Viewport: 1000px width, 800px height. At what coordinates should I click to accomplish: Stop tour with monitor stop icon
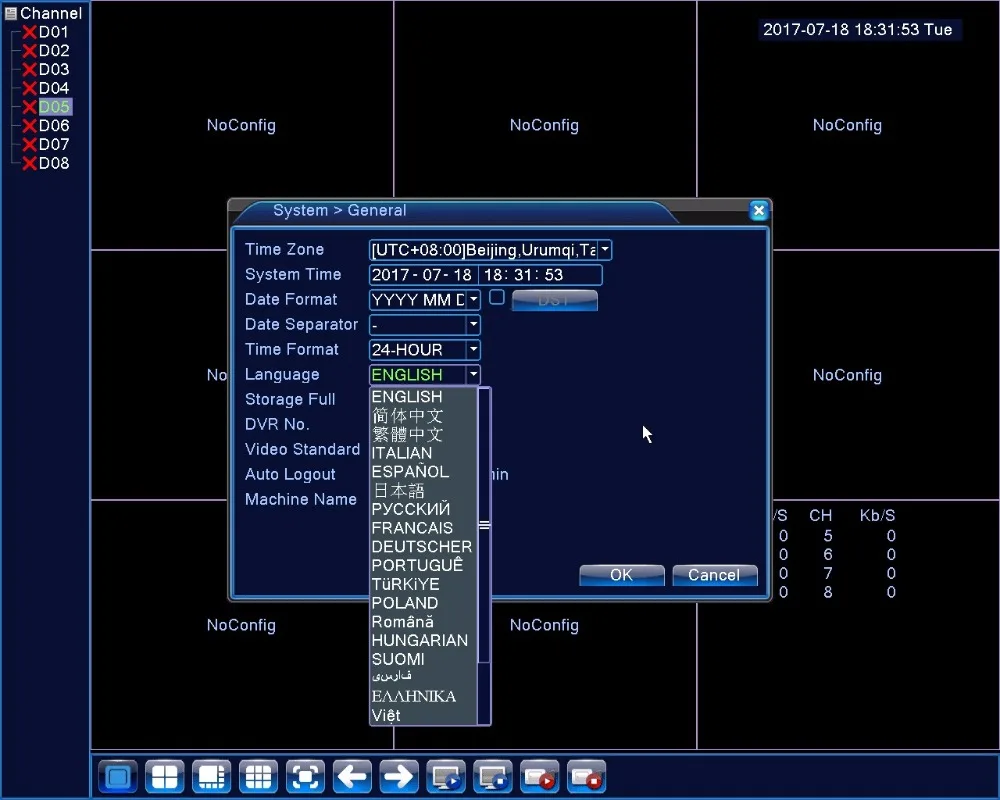click(493, 776)
